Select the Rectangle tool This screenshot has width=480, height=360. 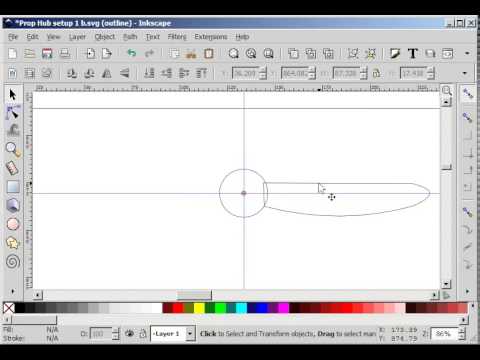point(13,187)
